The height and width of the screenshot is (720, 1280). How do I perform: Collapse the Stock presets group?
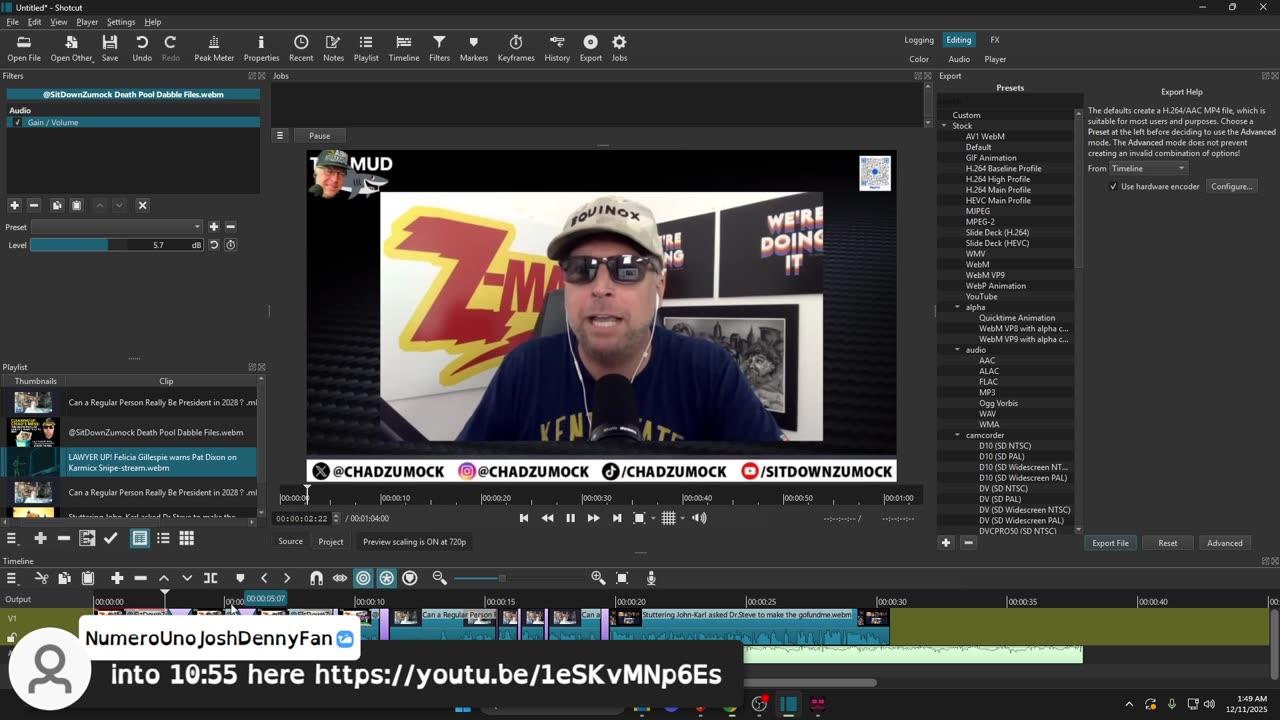click(x=944, y=126)
